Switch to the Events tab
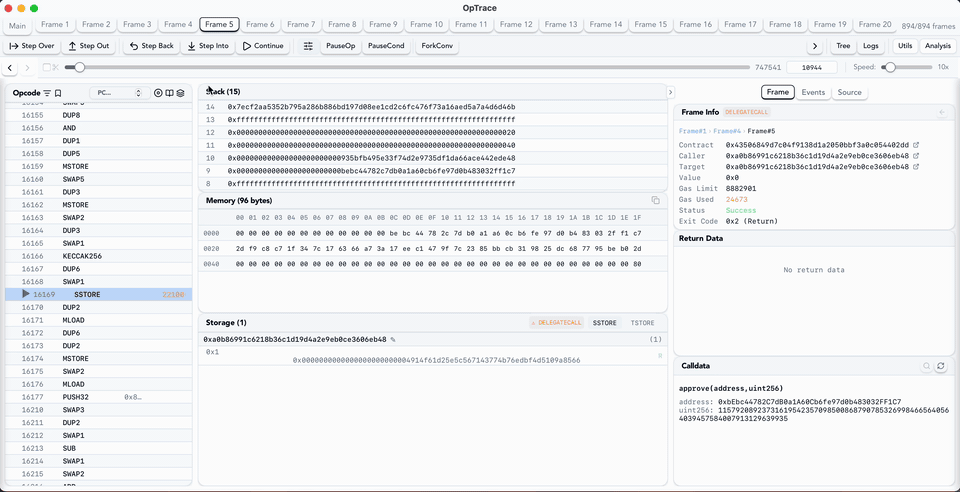The width and height of the screenshot is (960, 492). 813,92
